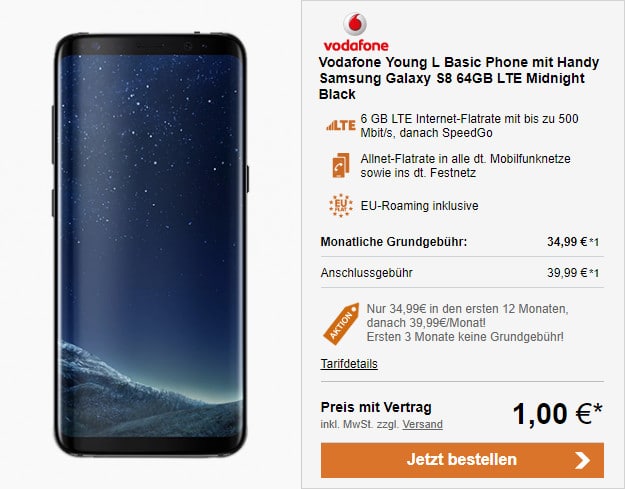Open the Tarifdetails link
The height and width of the screenshot is (489, 625).
click(x=349, y=364)
